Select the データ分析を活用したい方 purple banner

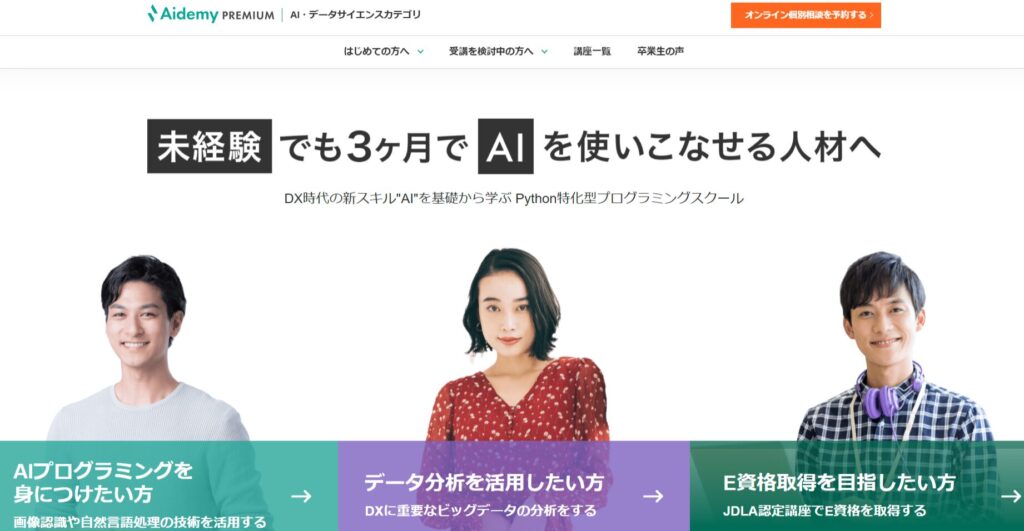point(514,486)
